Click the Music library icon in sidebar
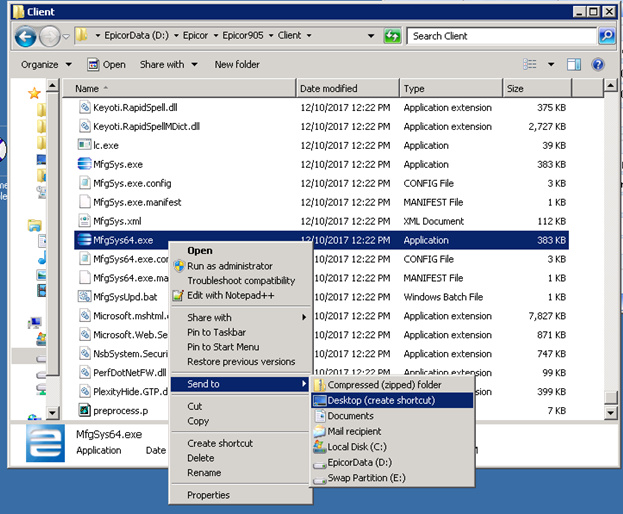 click(x=42, y=257)
